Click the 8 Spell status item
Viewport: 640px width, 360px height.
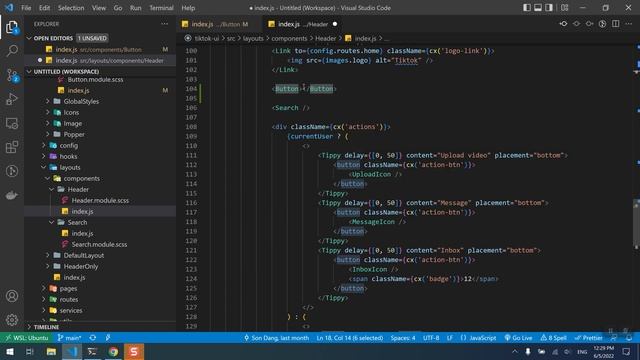pos(553,338)
